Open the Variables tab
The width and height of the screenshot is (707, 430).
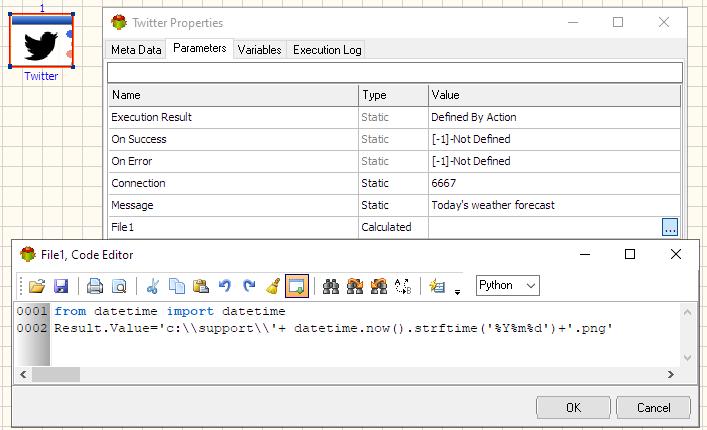pos(260,50)
